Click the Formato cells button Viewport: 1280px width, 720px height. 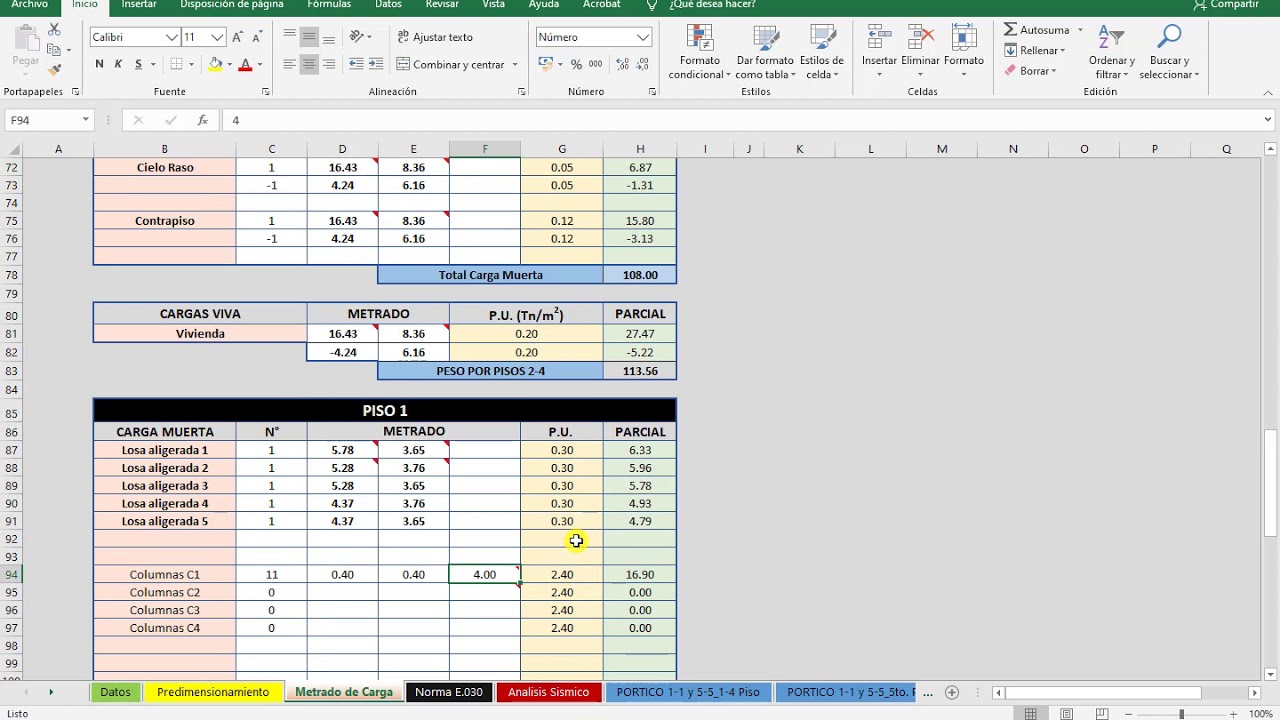click(964, 52)
